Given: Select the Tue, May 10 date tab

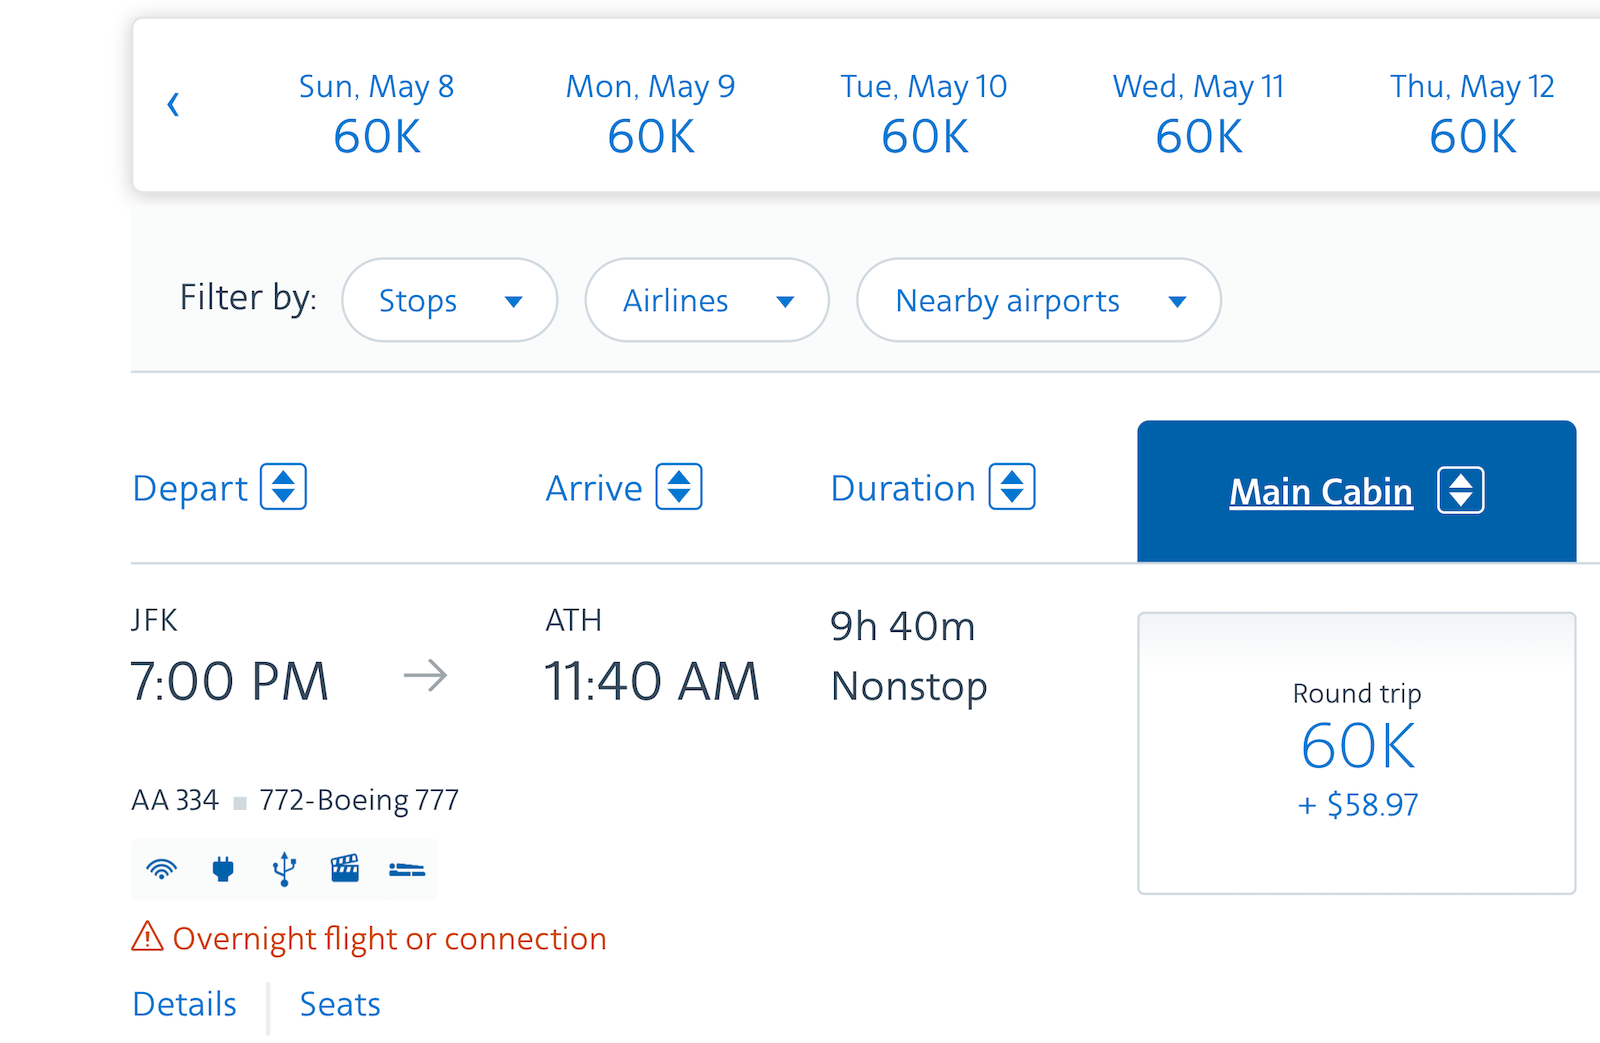Looking at the screenshot, I should coord(923,112).
